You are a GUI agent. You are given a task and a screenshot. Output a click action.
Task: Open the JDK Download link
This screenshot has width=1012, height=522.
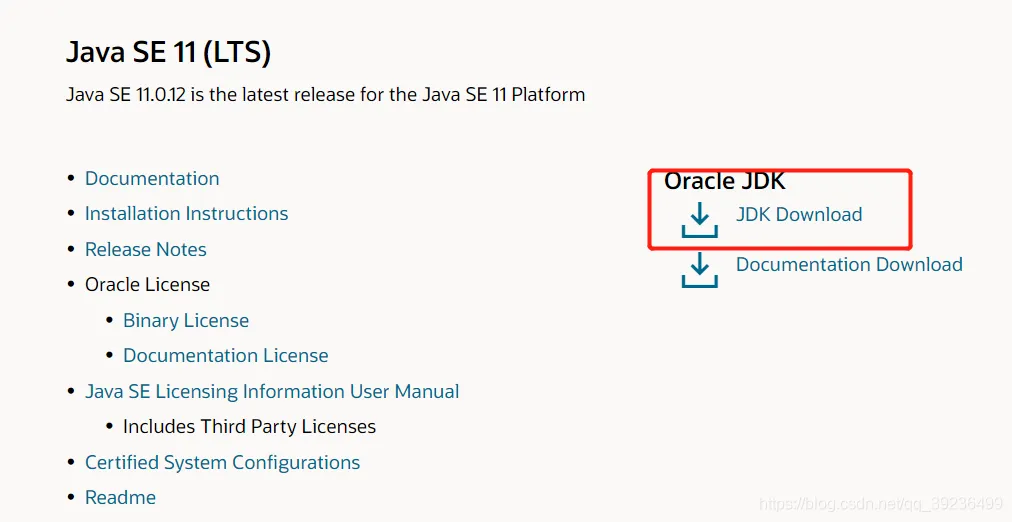(799, 214)
